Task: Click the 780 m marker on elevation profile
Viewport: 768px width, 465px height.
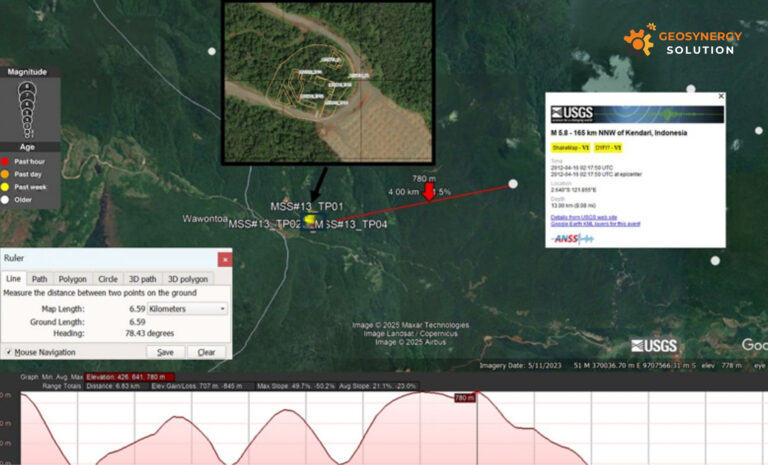Action: point(463,398)
